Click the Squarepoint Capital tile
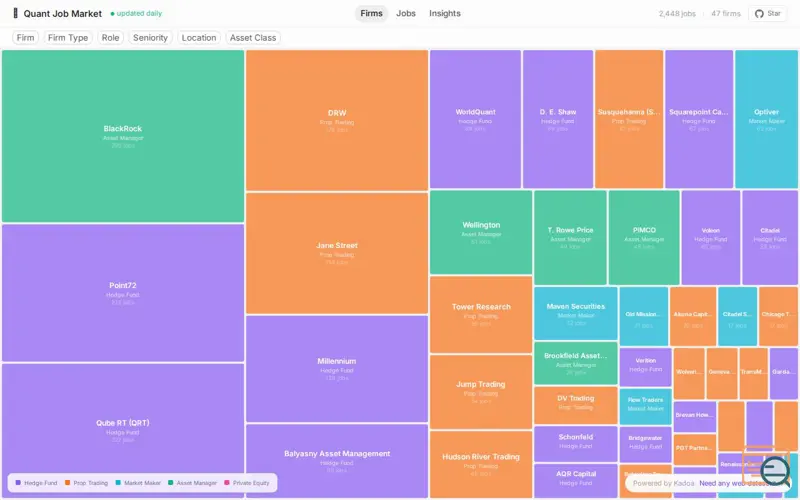The image size is (800, 500). (x=698, y=119)
